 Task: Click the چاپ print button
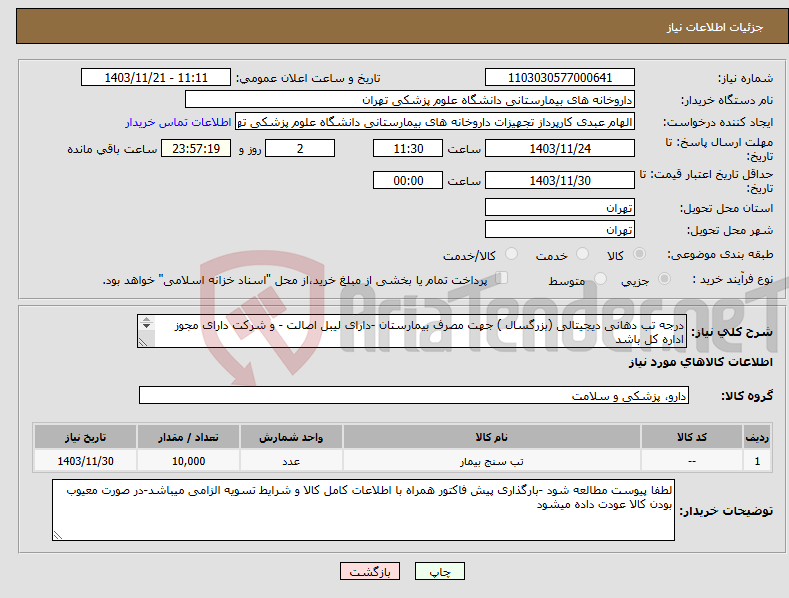440,572
